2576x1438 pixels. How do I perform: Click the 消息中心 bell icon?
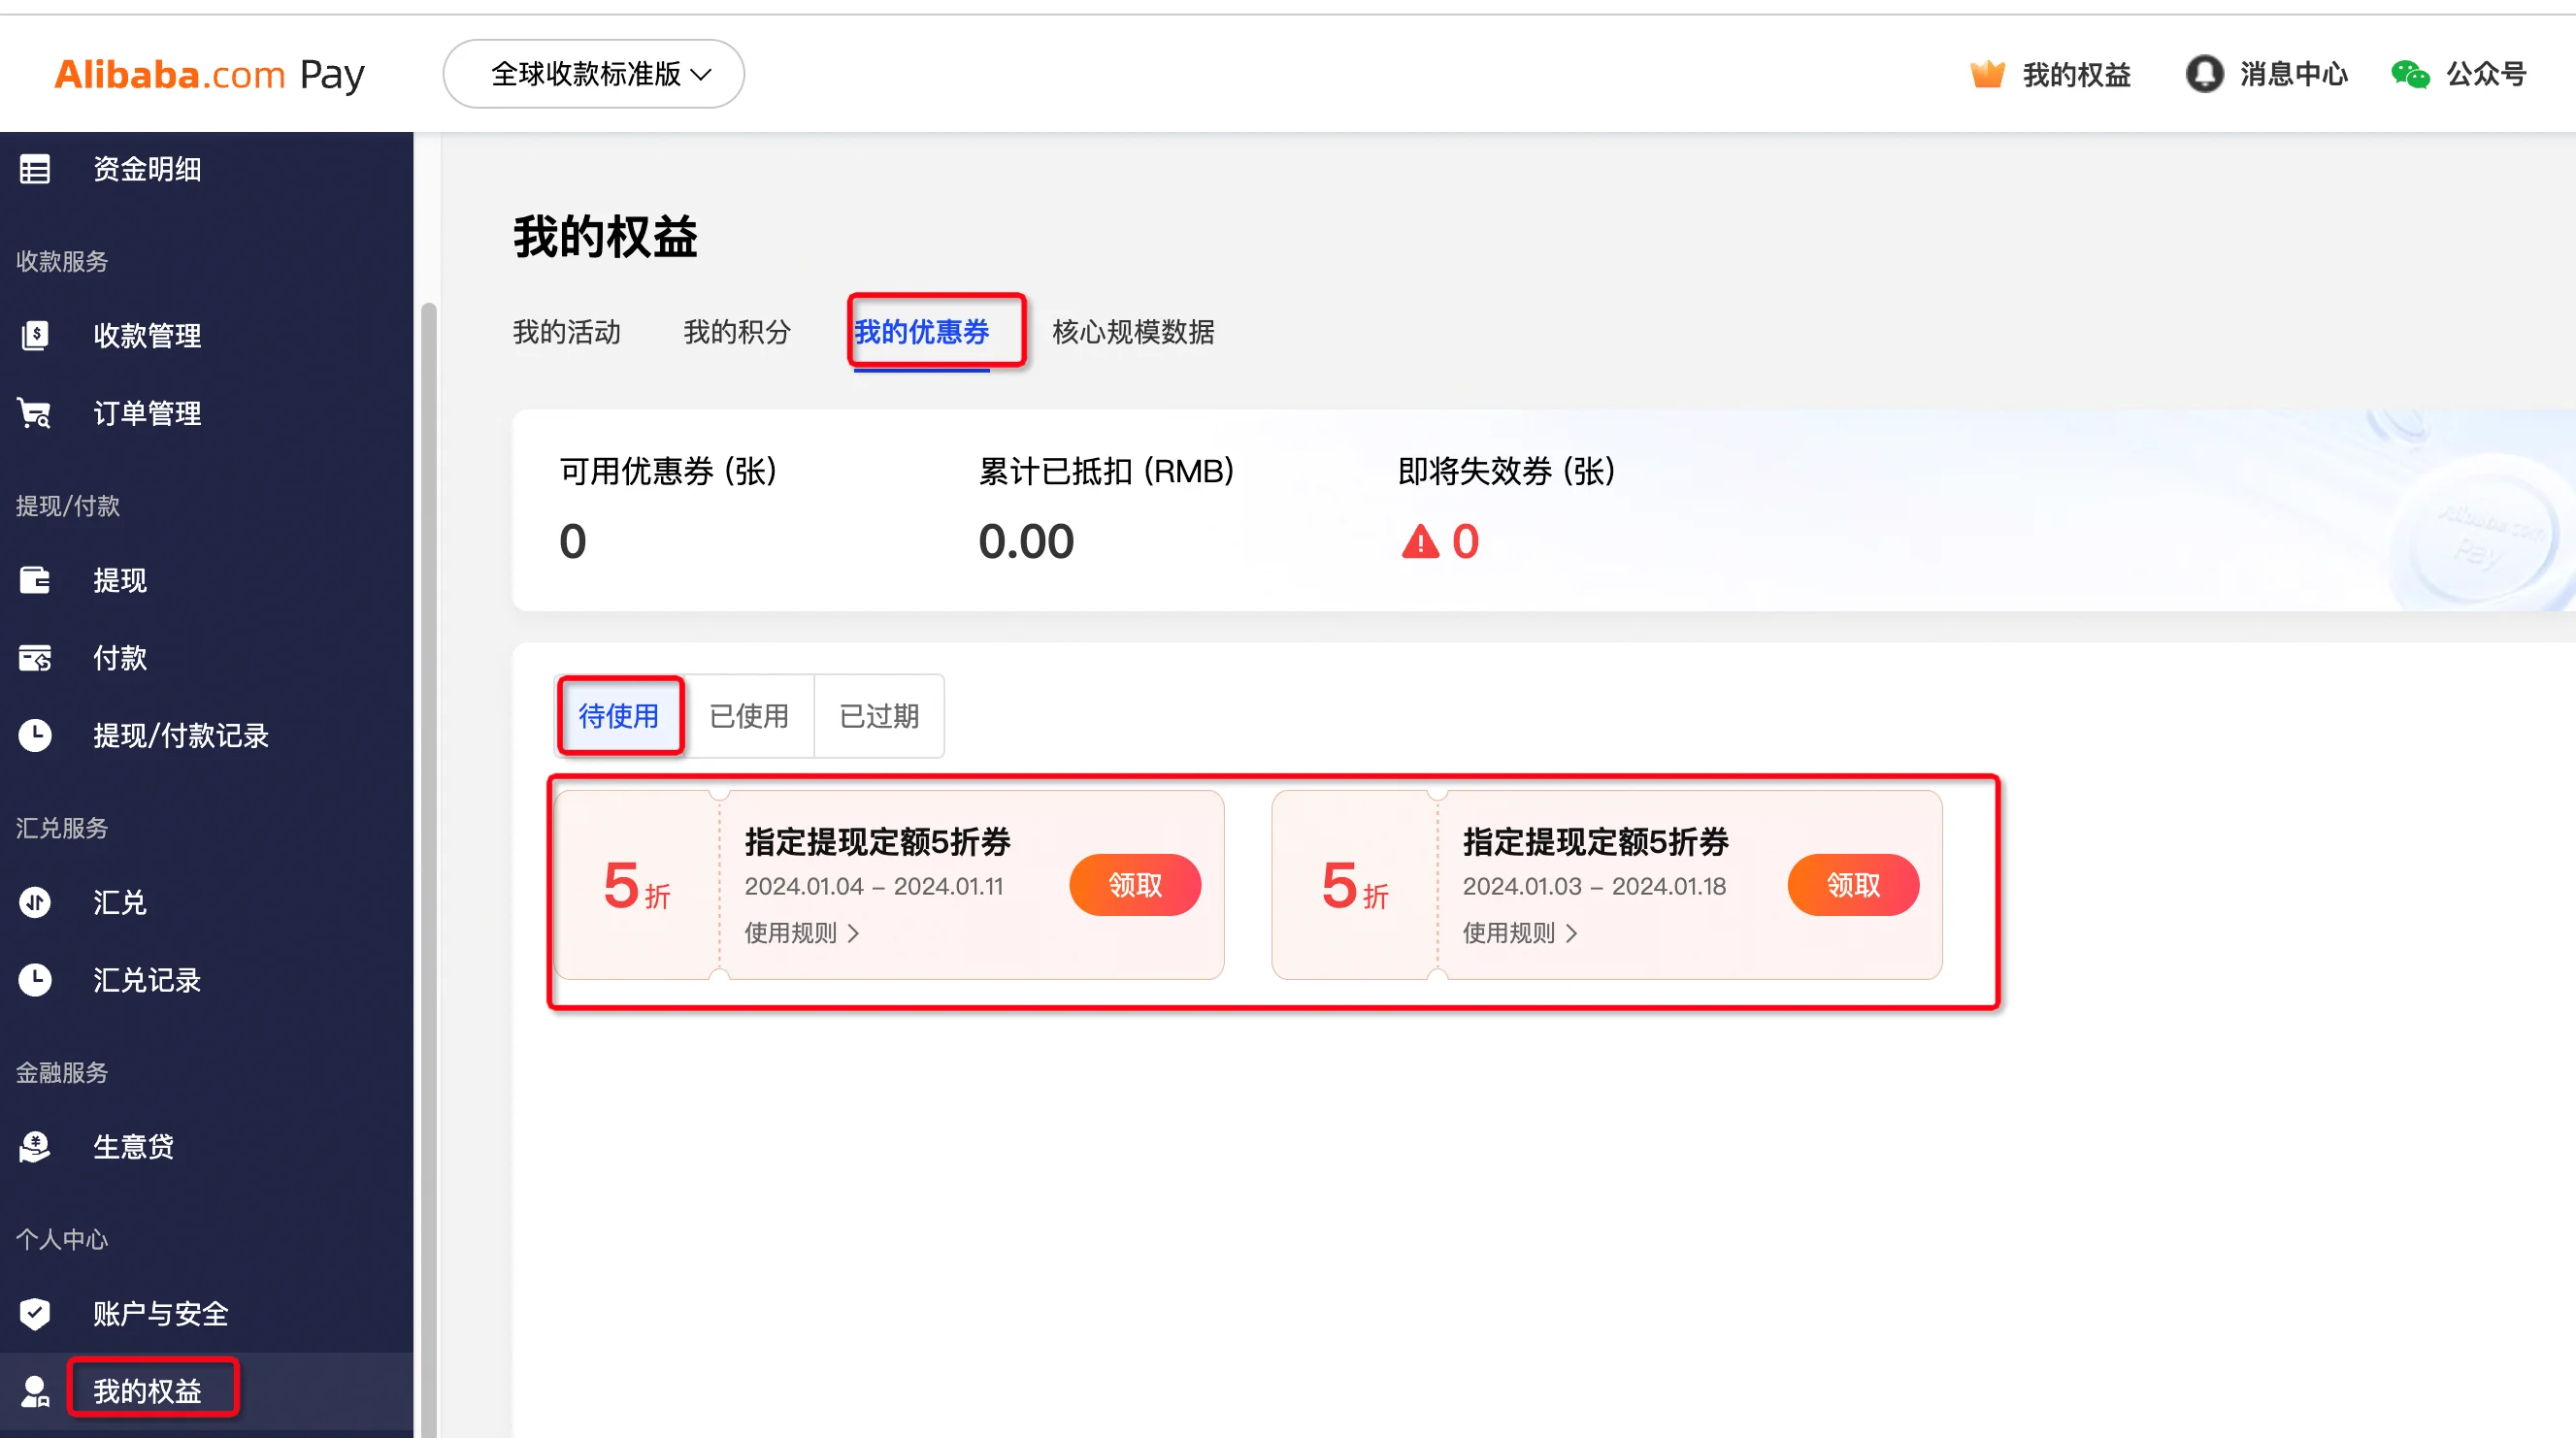point(2204,74)
